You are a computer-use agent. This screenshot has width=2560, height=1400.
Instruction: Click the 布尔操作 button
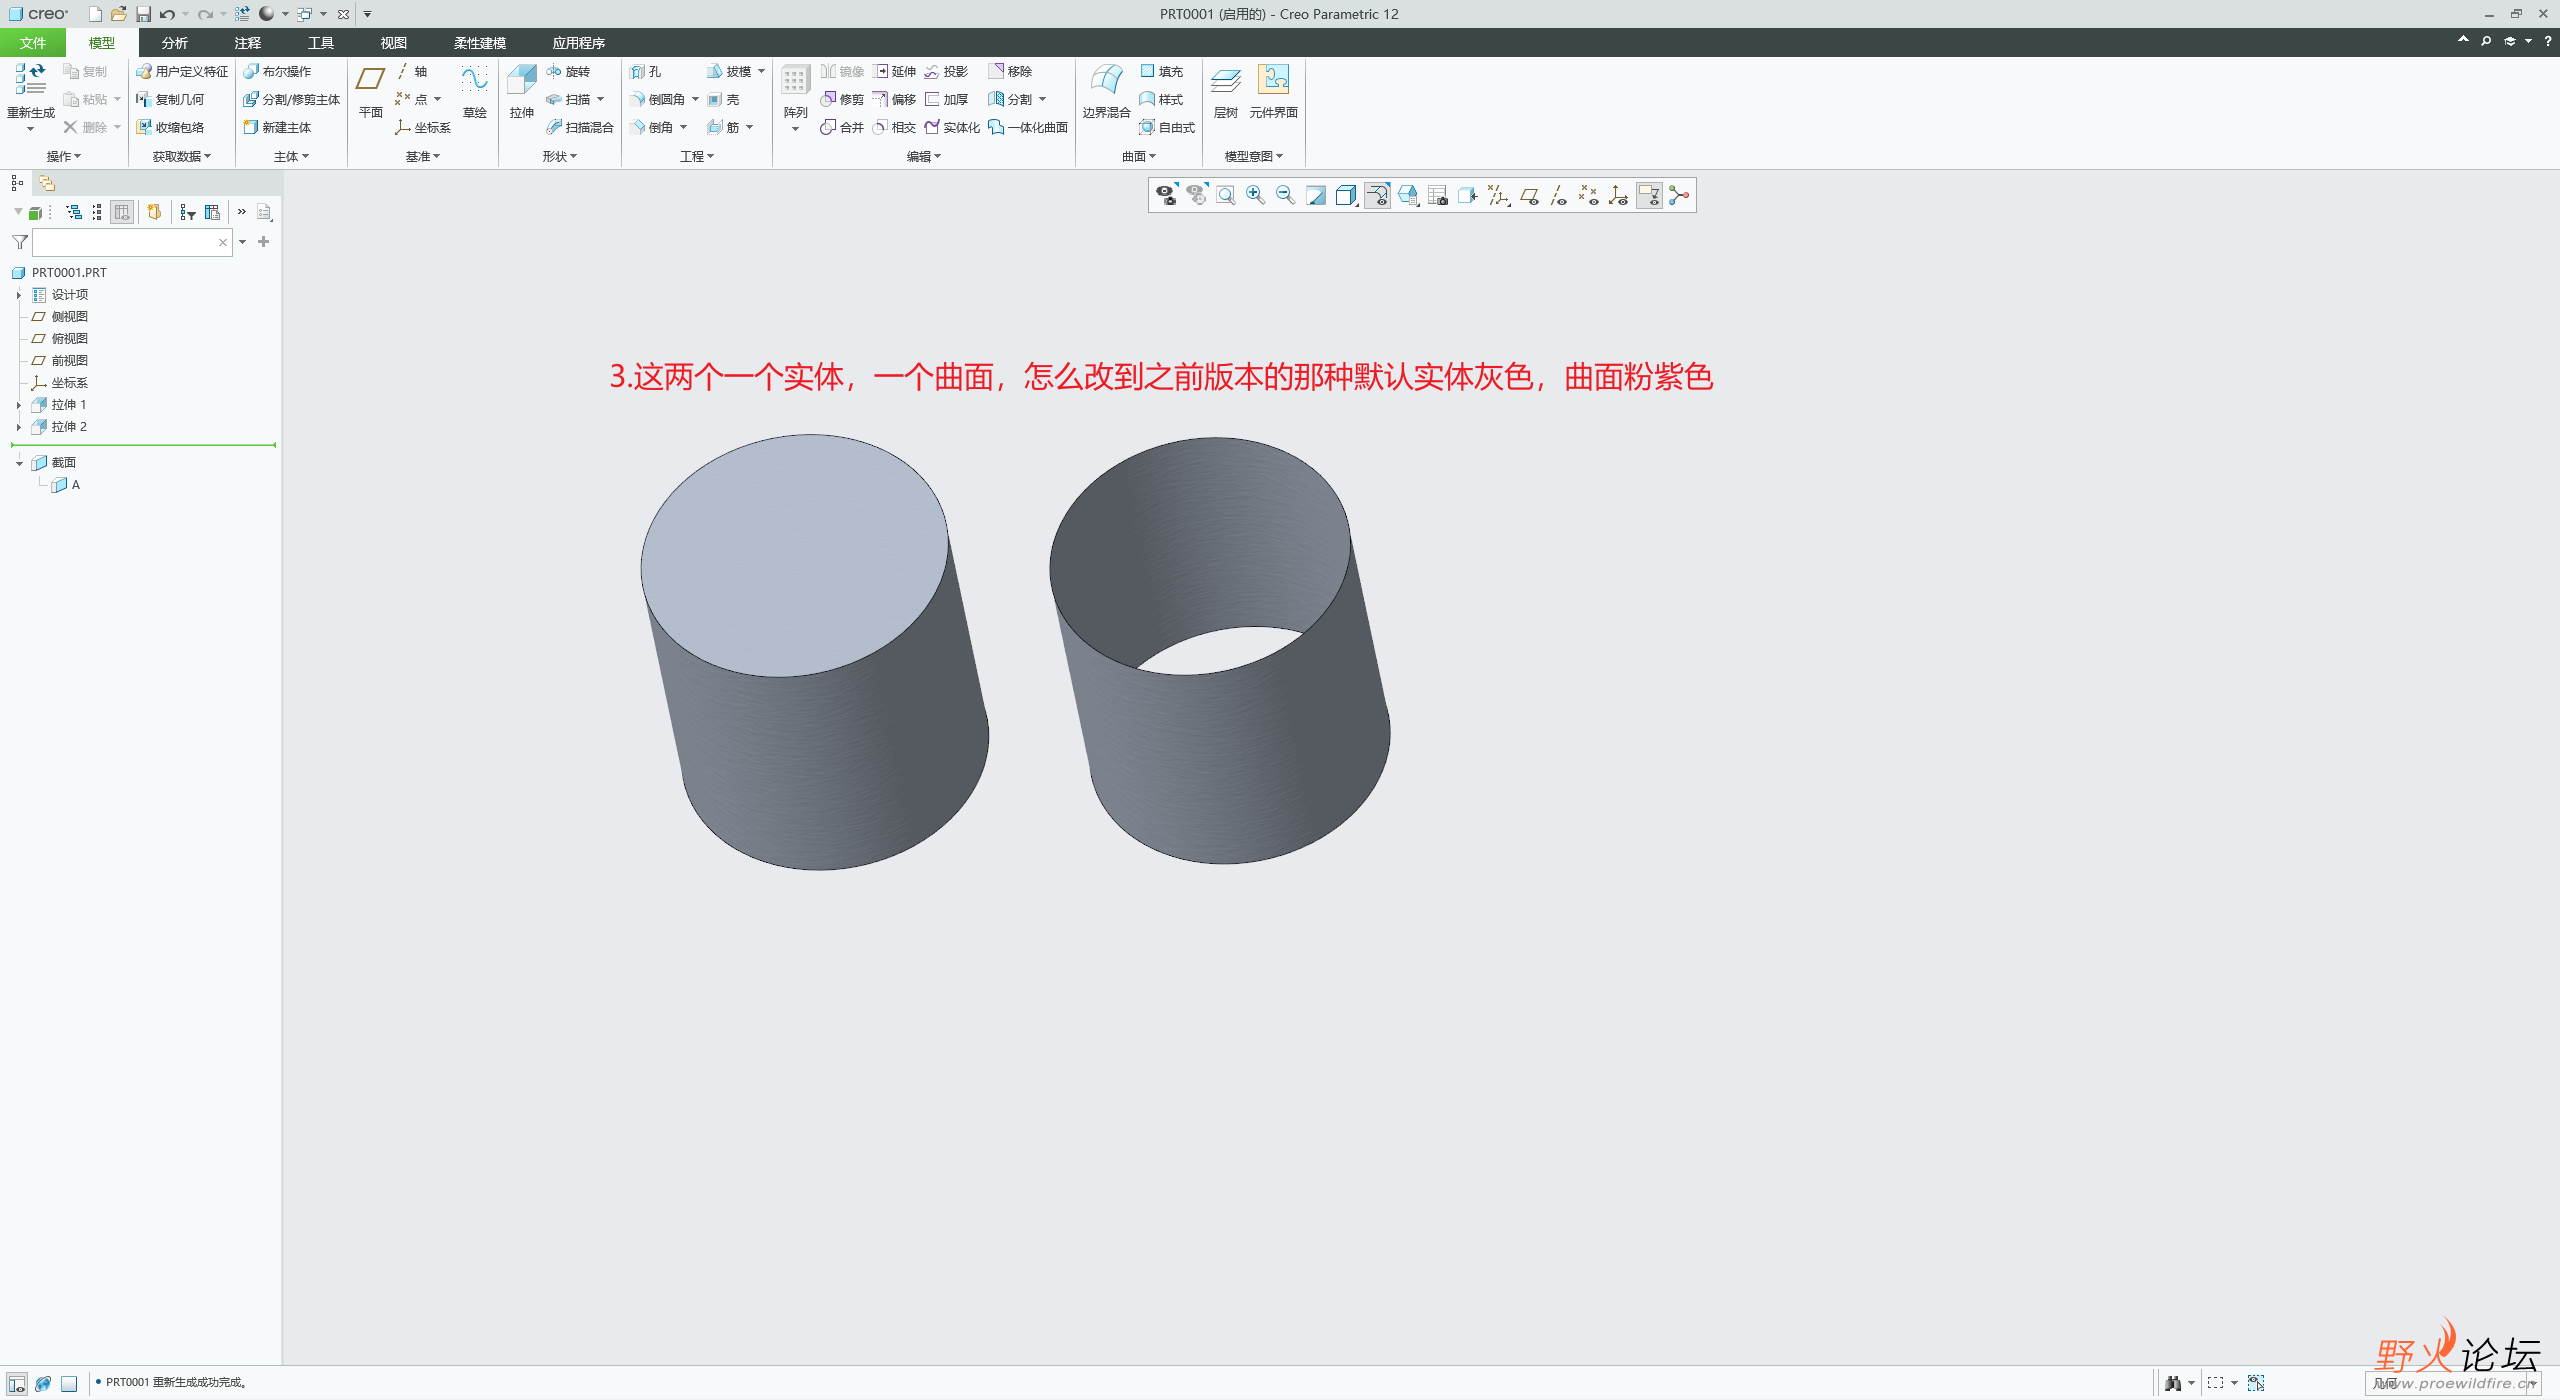pos(277,71)
